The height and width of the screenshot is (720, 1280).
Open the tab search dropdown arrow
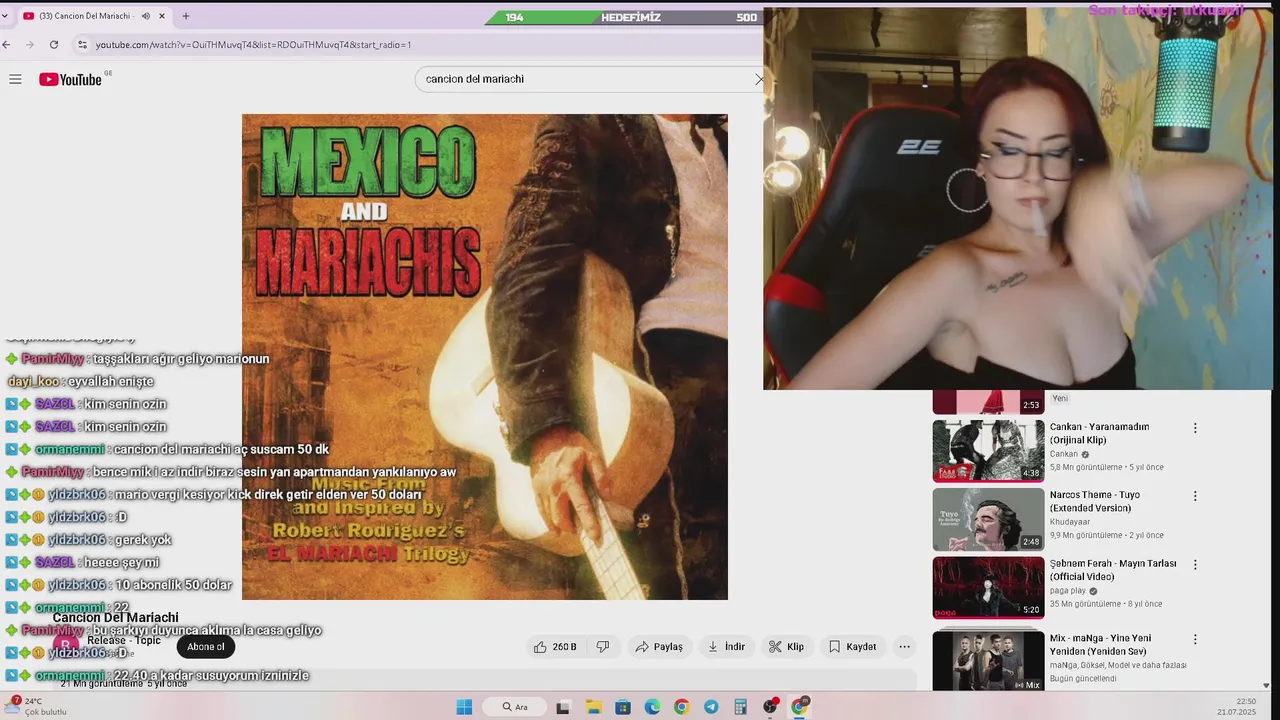5,16
